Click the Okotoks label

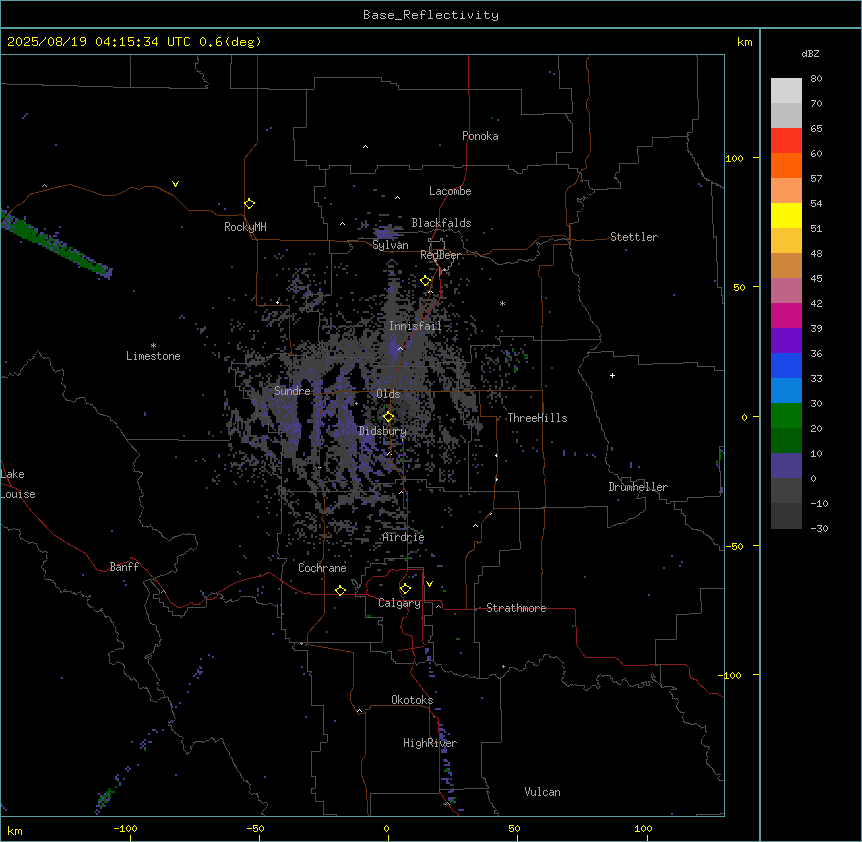click(x=412, y=700)
